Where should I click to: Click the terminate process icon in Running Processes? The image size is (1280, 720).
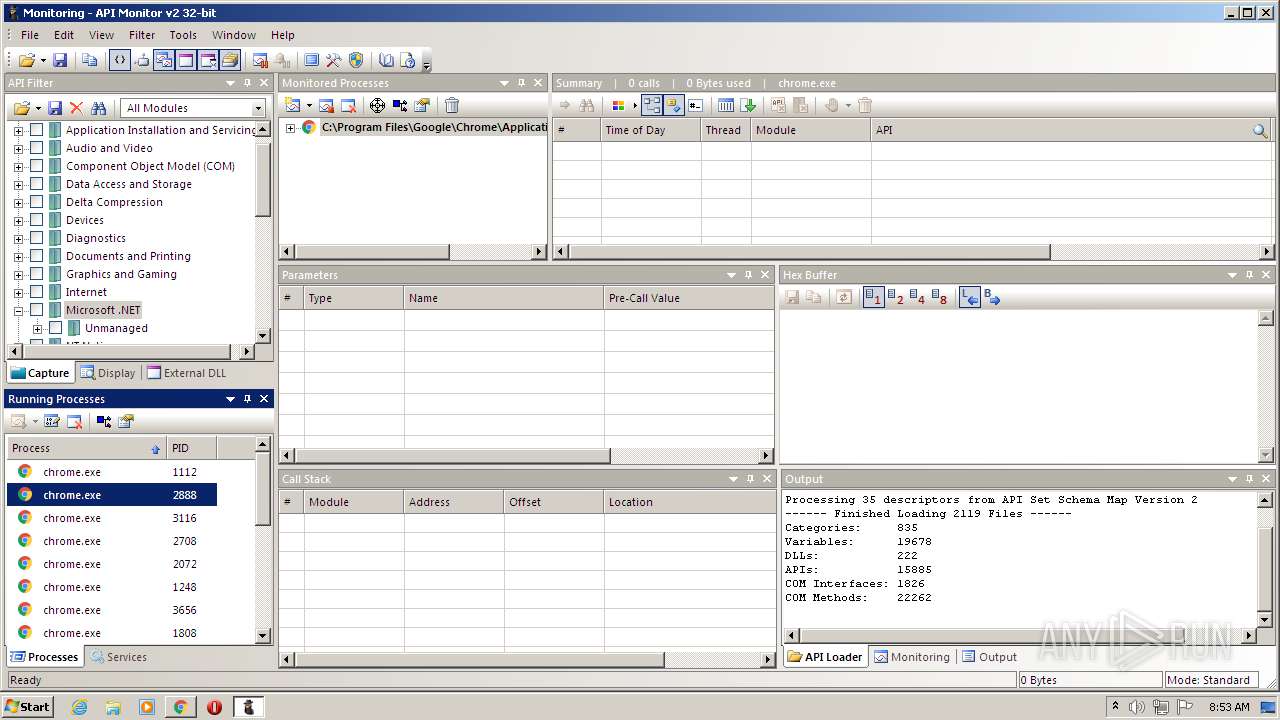[x=74, y=421]
